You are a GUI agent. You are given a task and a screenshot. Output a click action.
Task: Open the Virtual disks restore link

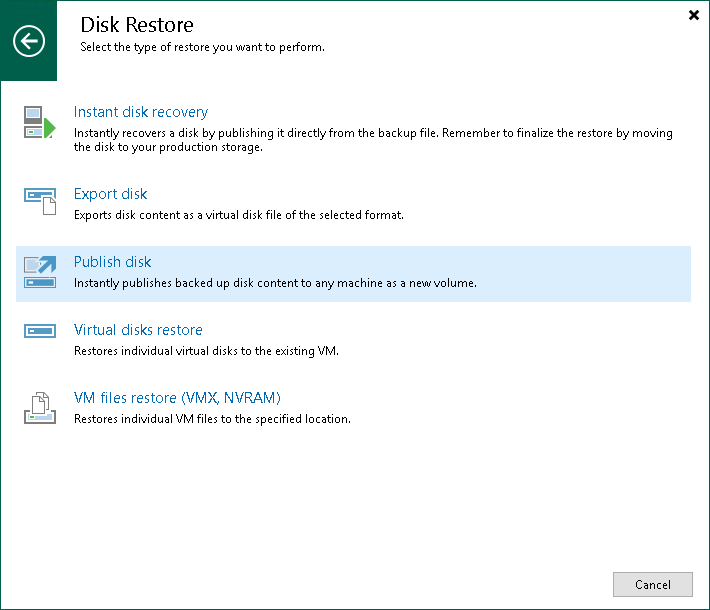click(x=138, y=330)
